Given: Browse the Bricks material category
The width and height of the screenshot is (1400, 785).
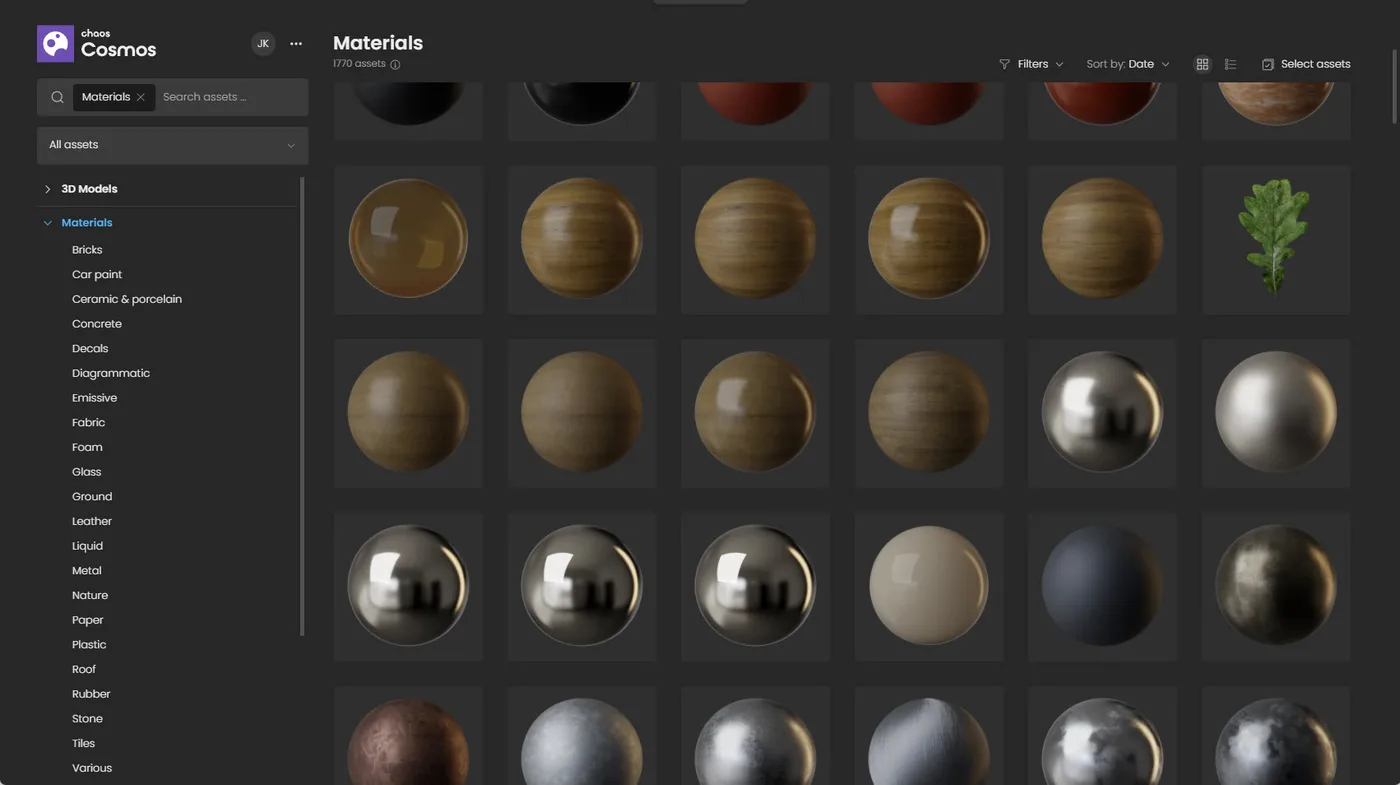Looking at the screenshot, I should coord(87,249).
